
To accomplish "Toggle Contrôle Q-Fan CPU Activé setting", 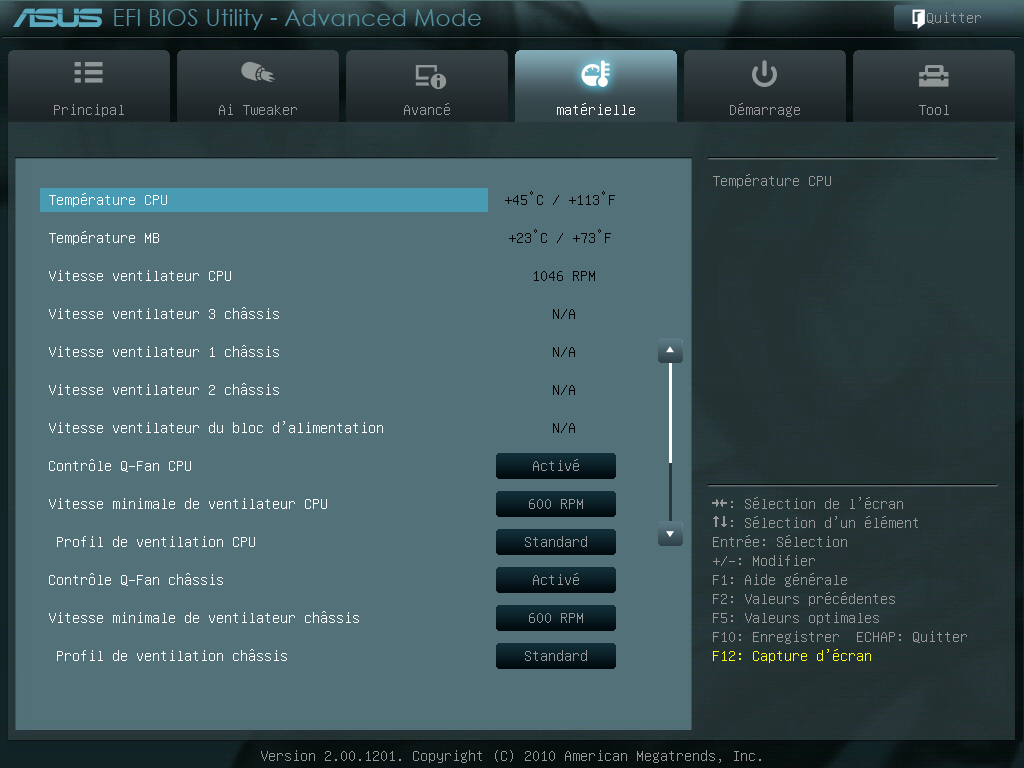I will (555, 466).
